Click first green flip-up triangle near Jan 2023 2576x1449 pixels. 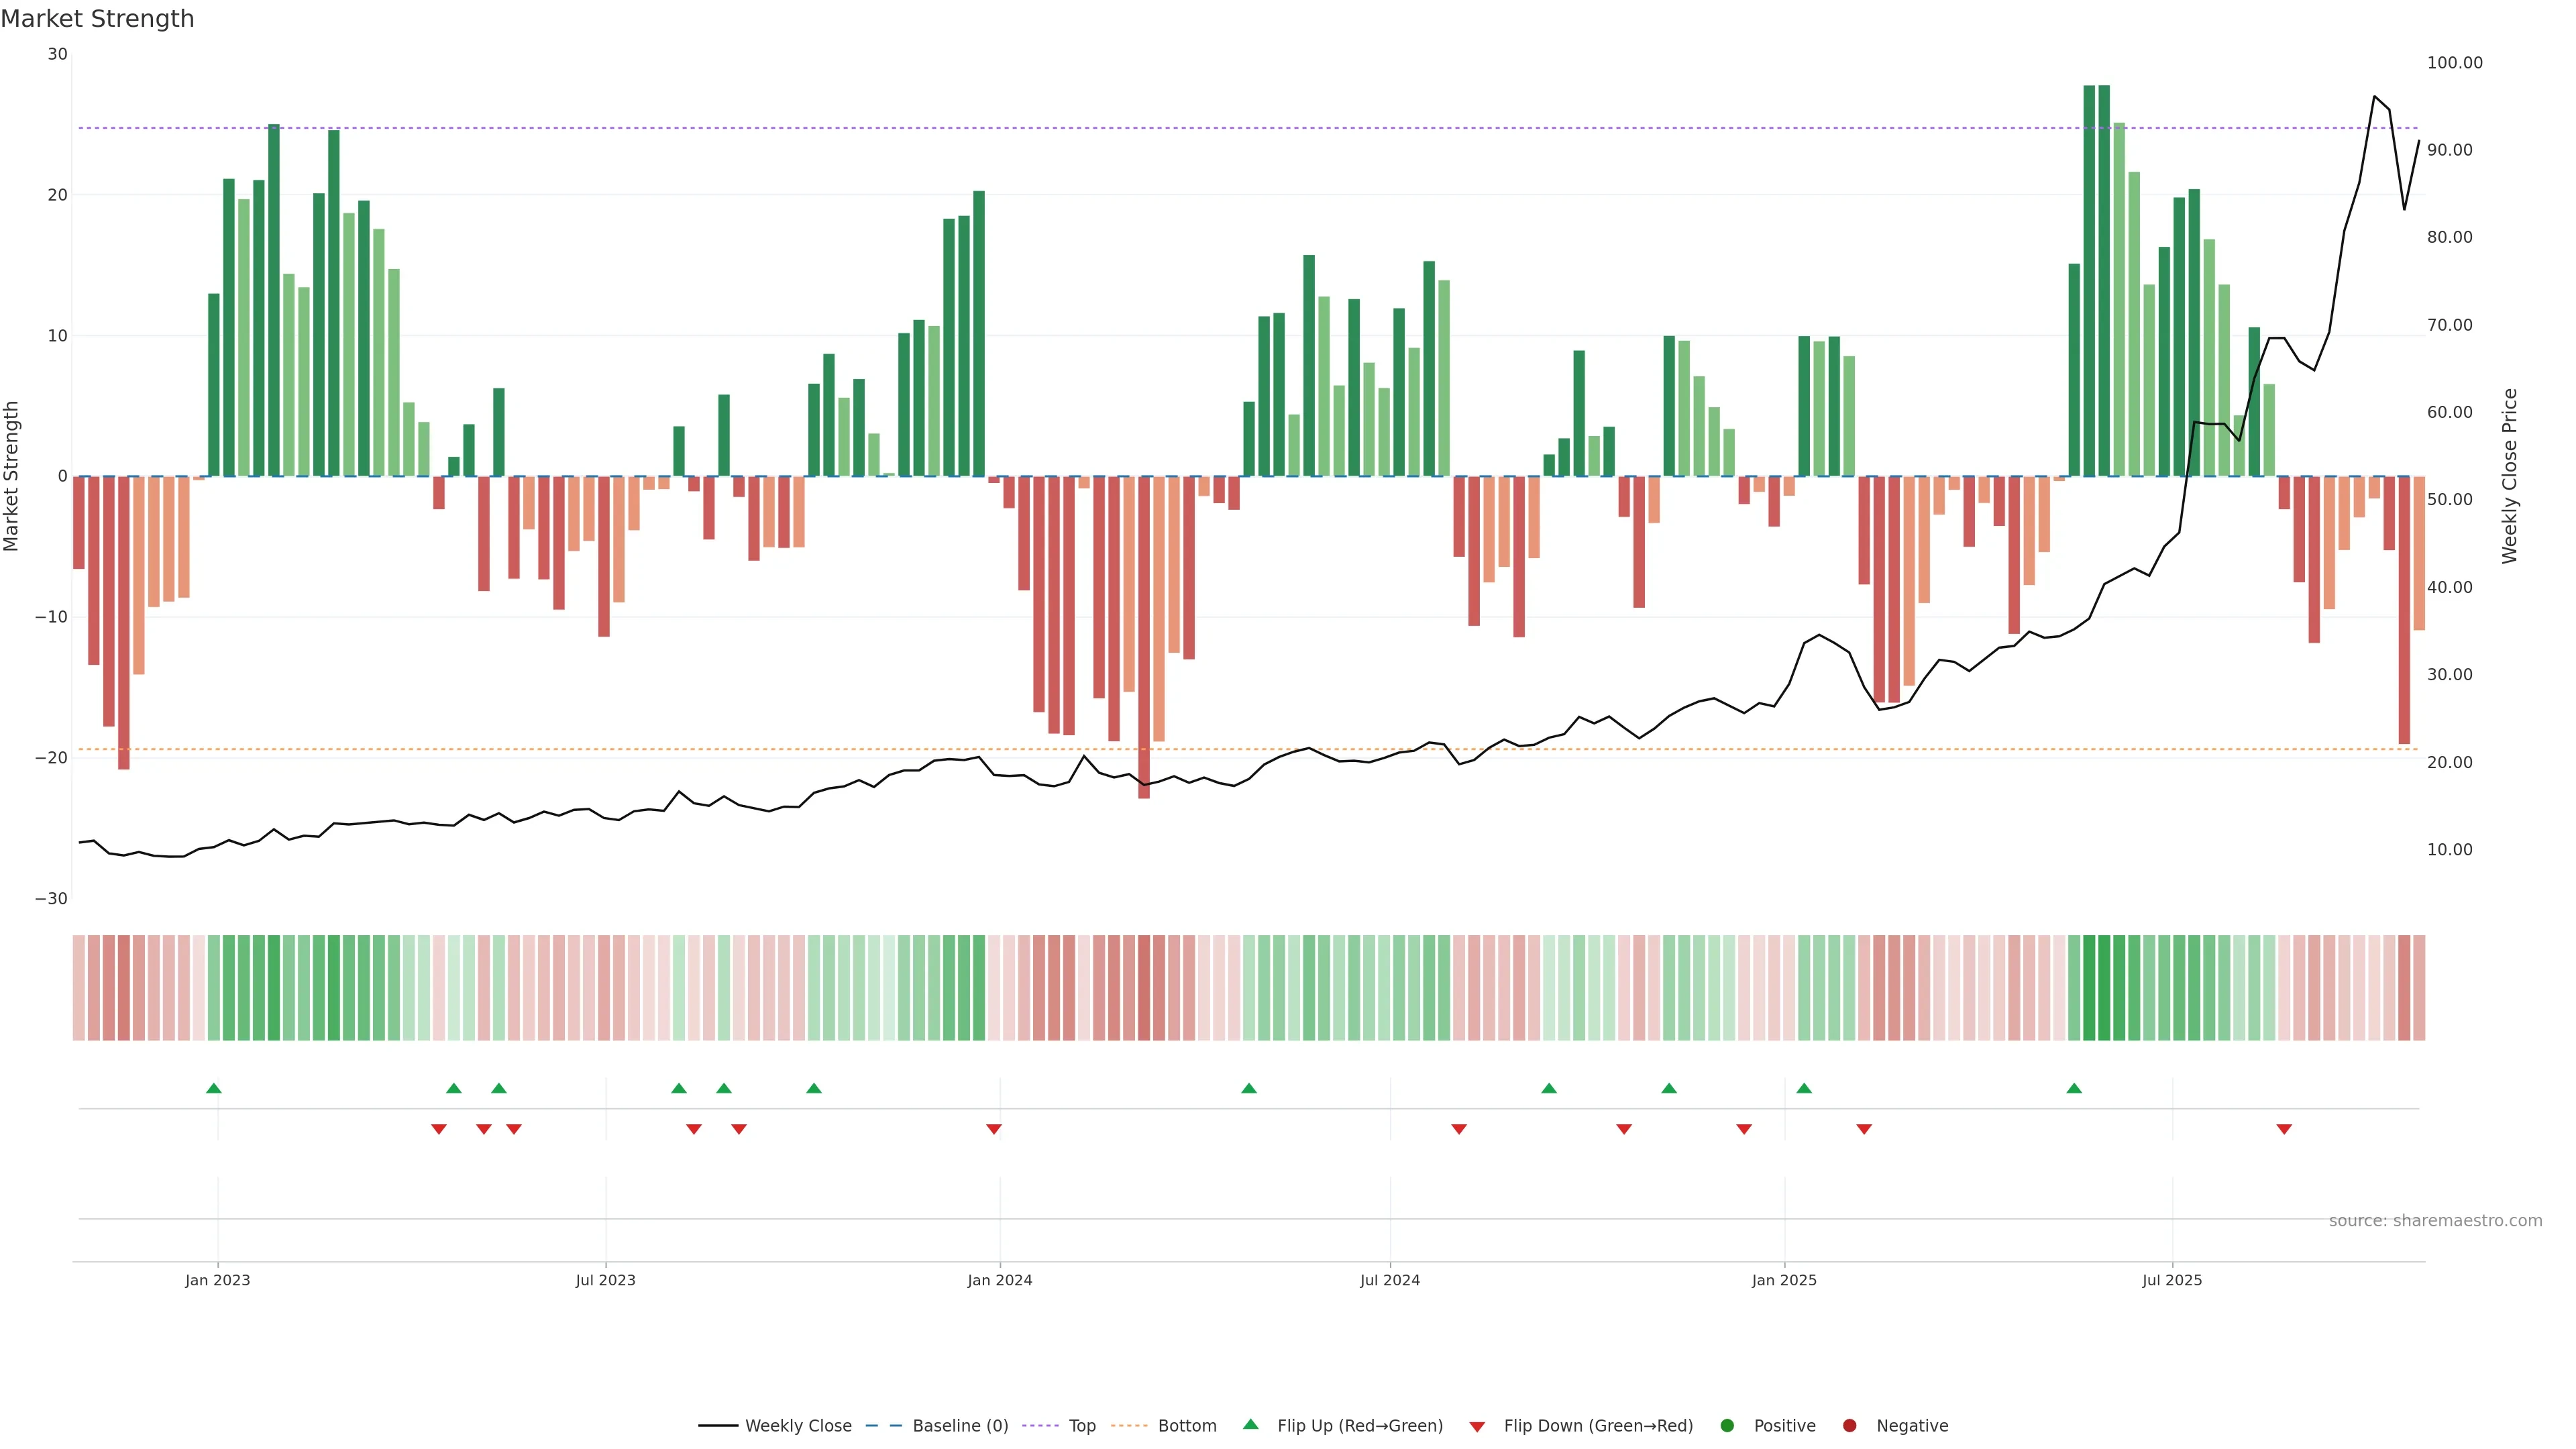213,1088
